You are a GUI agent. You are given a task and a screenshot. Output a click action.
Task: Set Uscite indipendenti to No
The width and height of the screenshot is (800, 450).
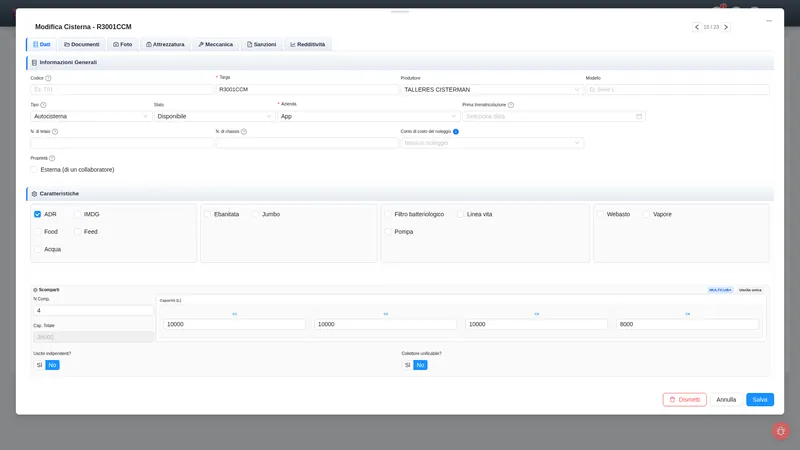pyautogui.click(x=52, y=365)
